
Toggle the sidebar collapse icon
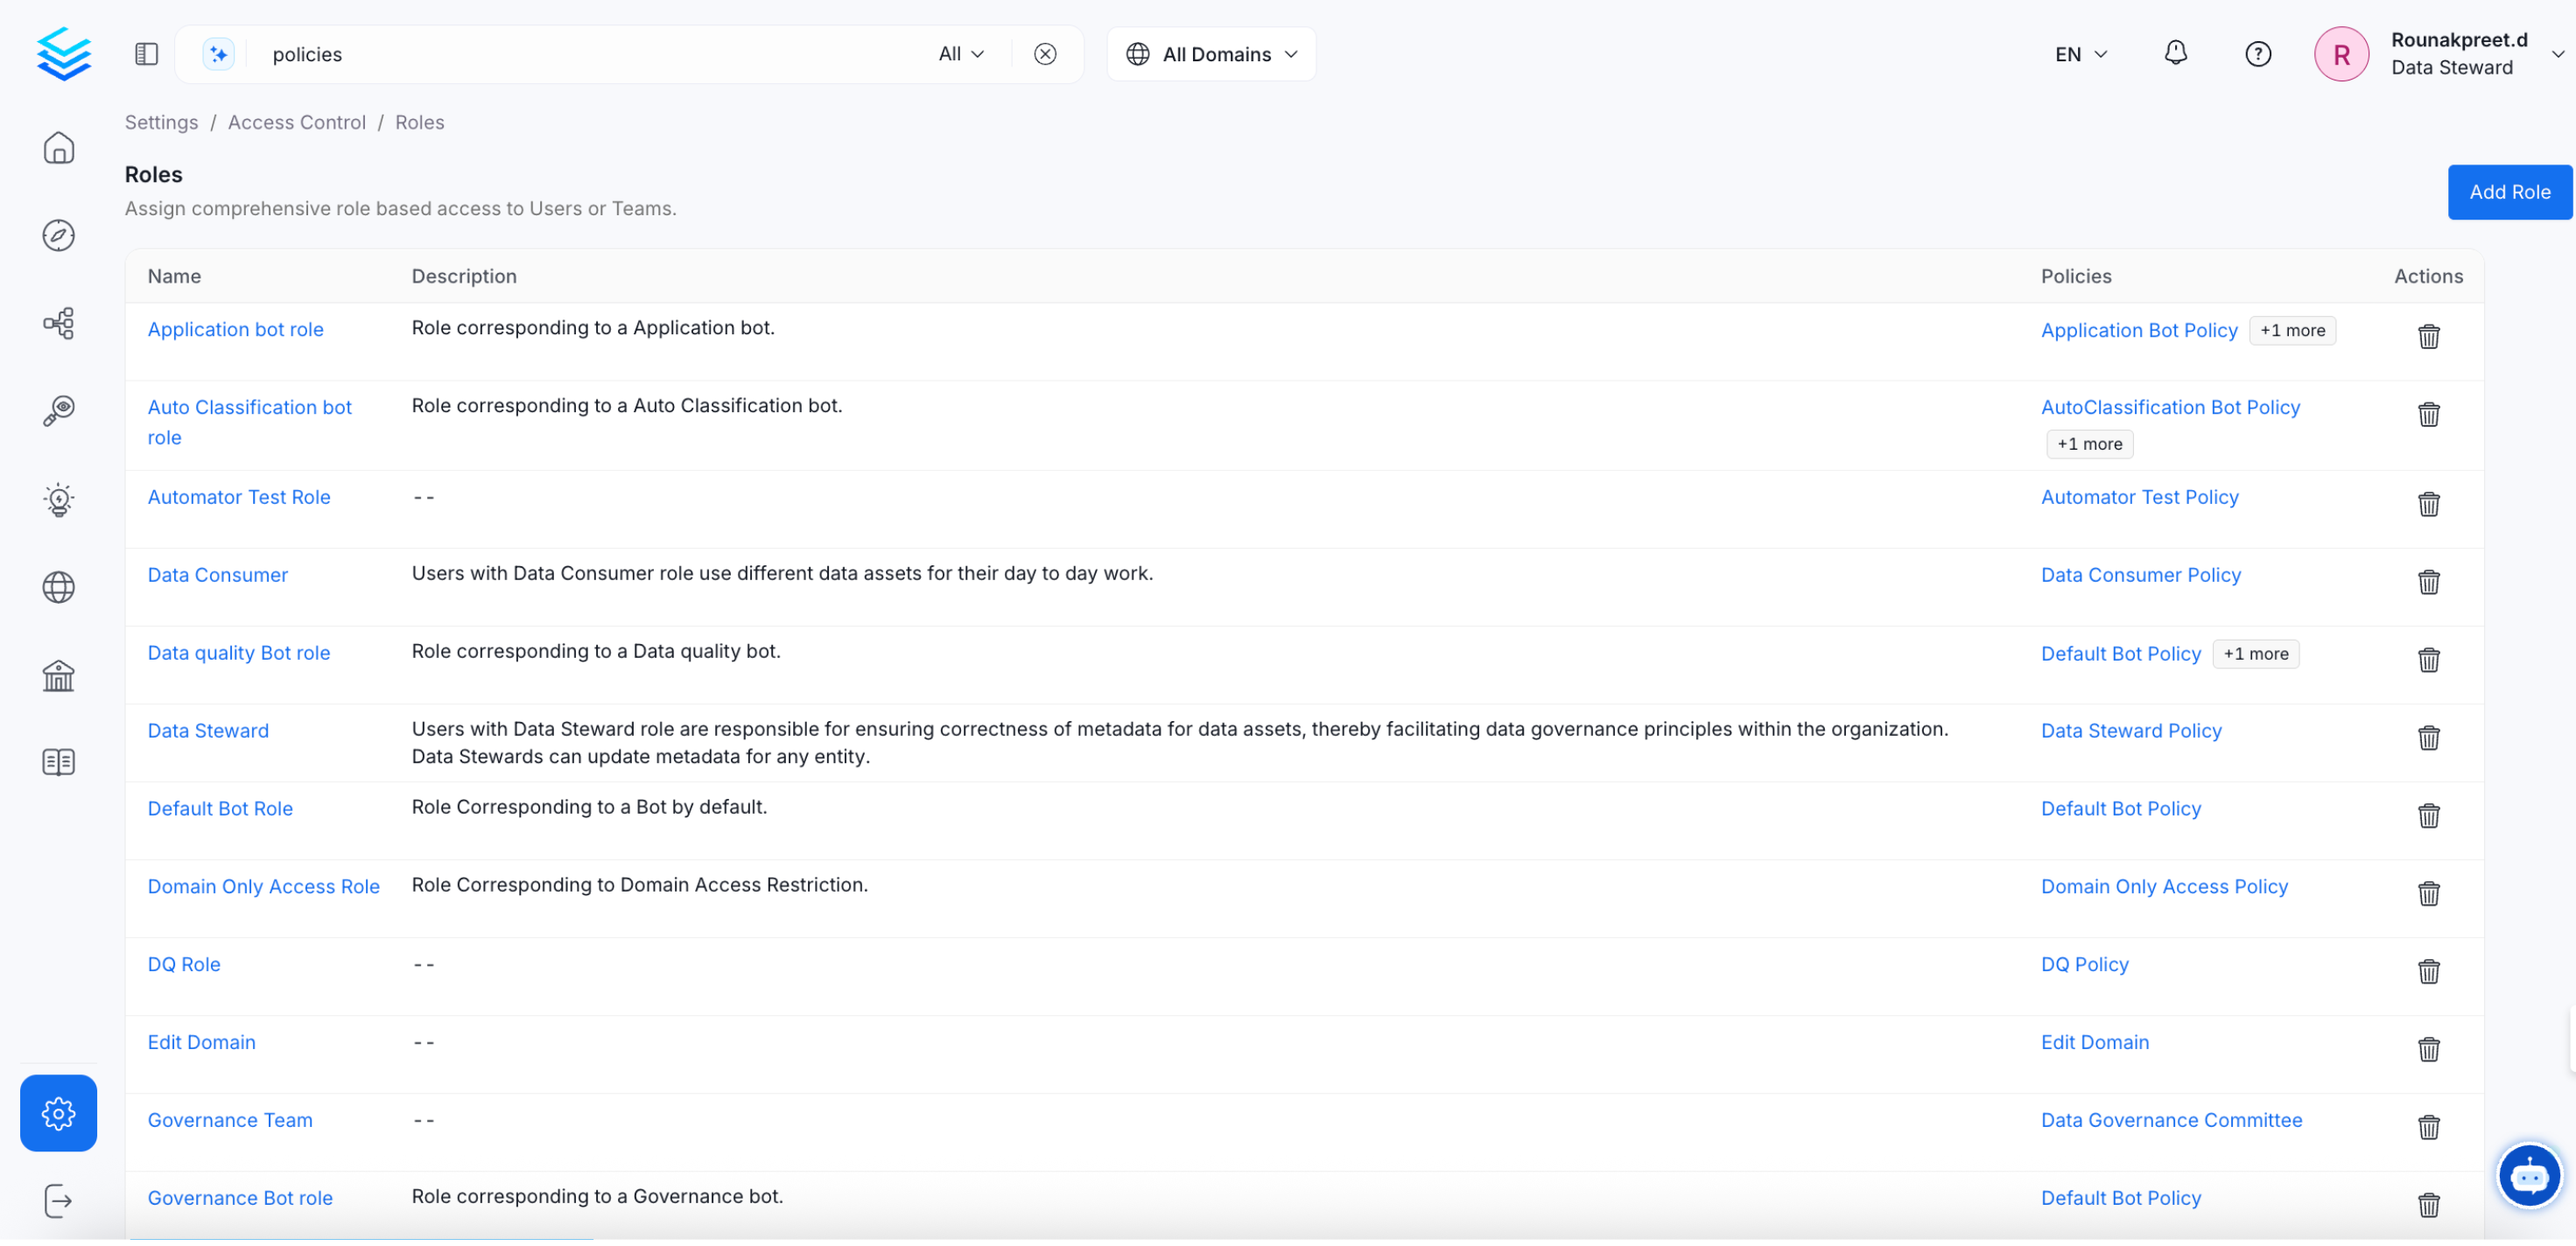146,54
